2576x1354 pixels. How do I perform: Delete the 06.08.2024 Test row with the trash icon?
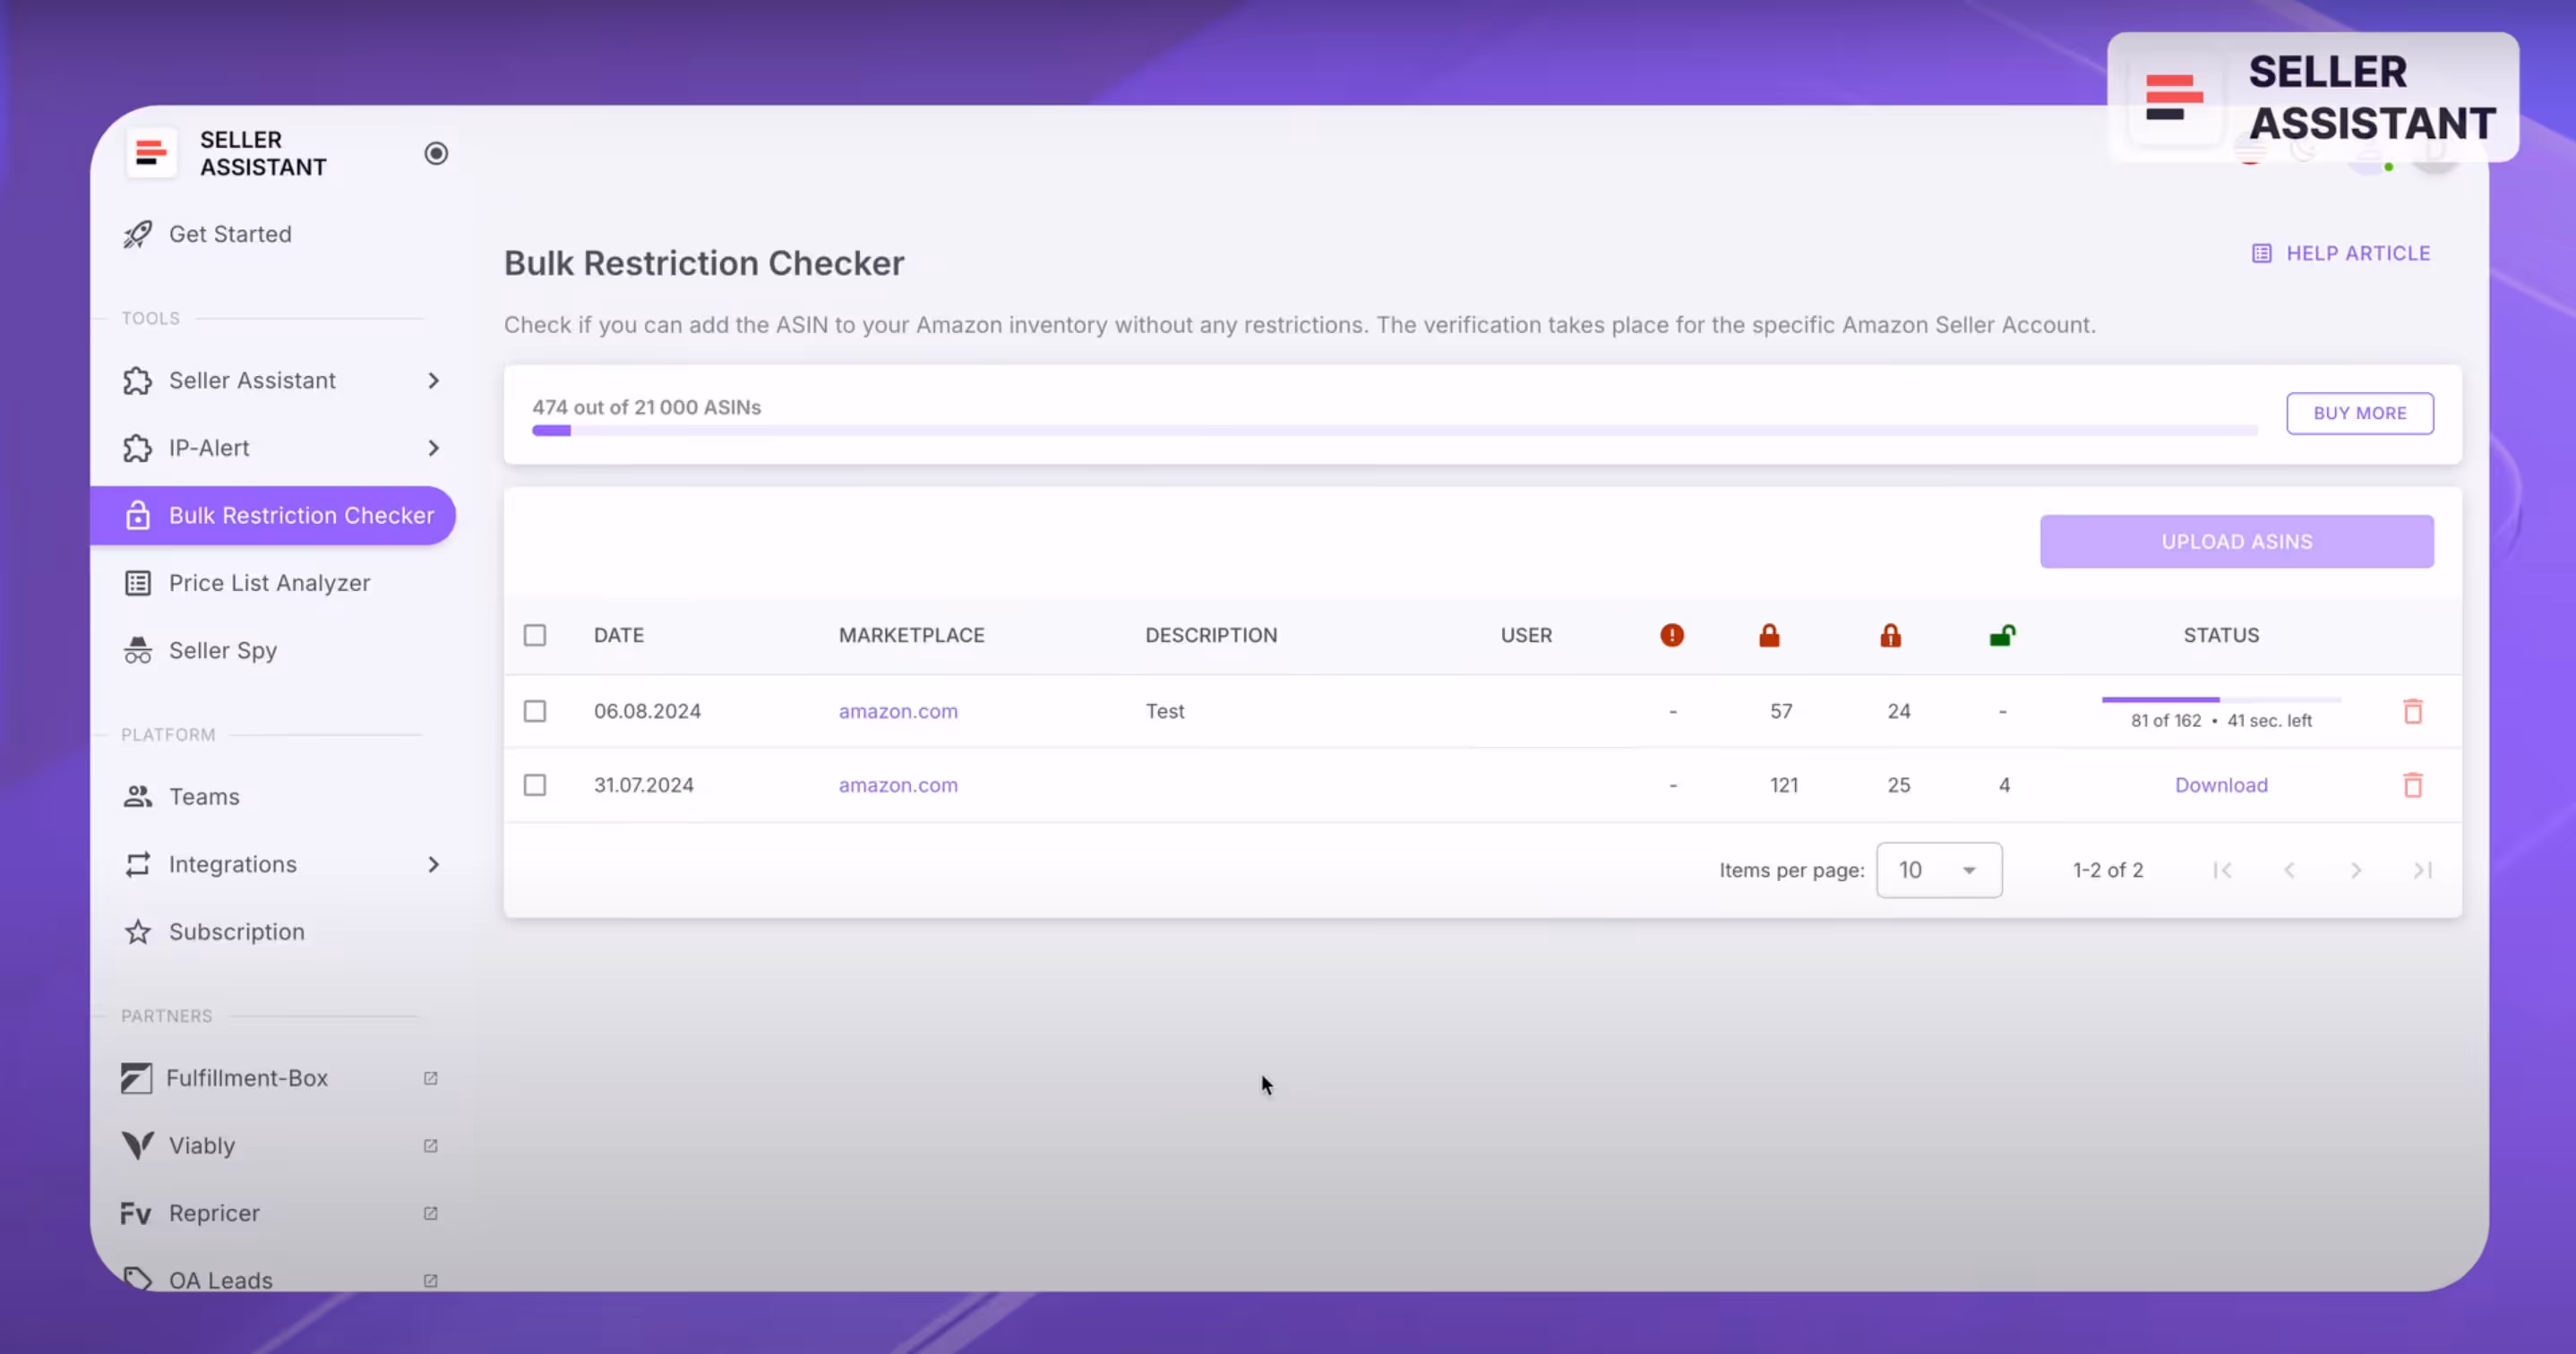pos(2412,711)
